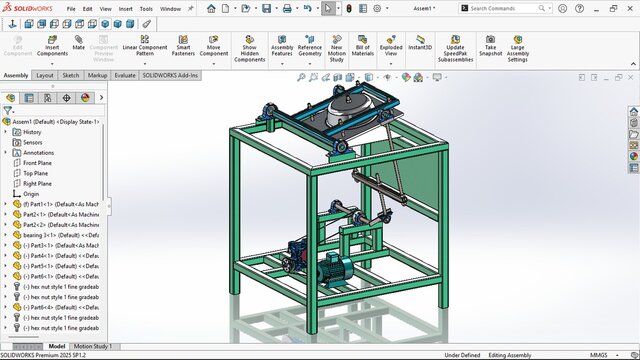The image size is (640, 360).
Task: Start a New Motion Study
Action: (x=337, y=49)
